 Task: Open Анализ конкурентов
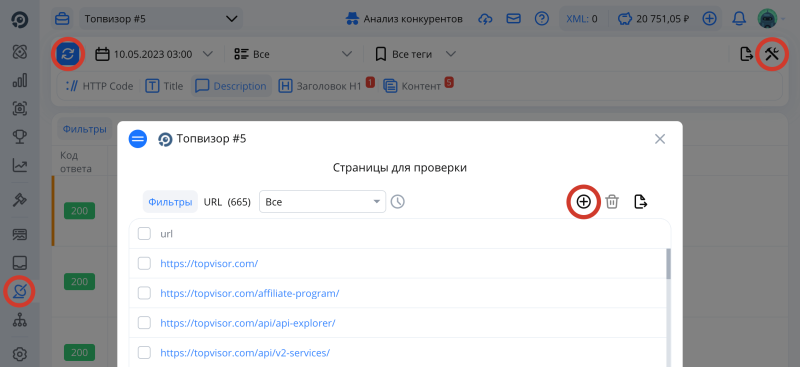click(404, 19)
